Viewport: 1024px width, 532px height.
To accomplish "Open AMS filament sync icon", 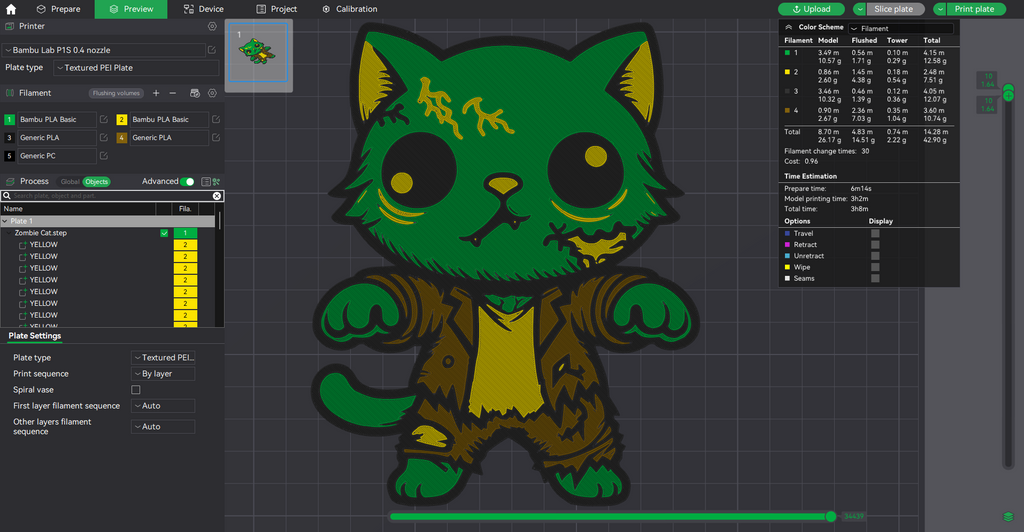I will pos(195,93).
